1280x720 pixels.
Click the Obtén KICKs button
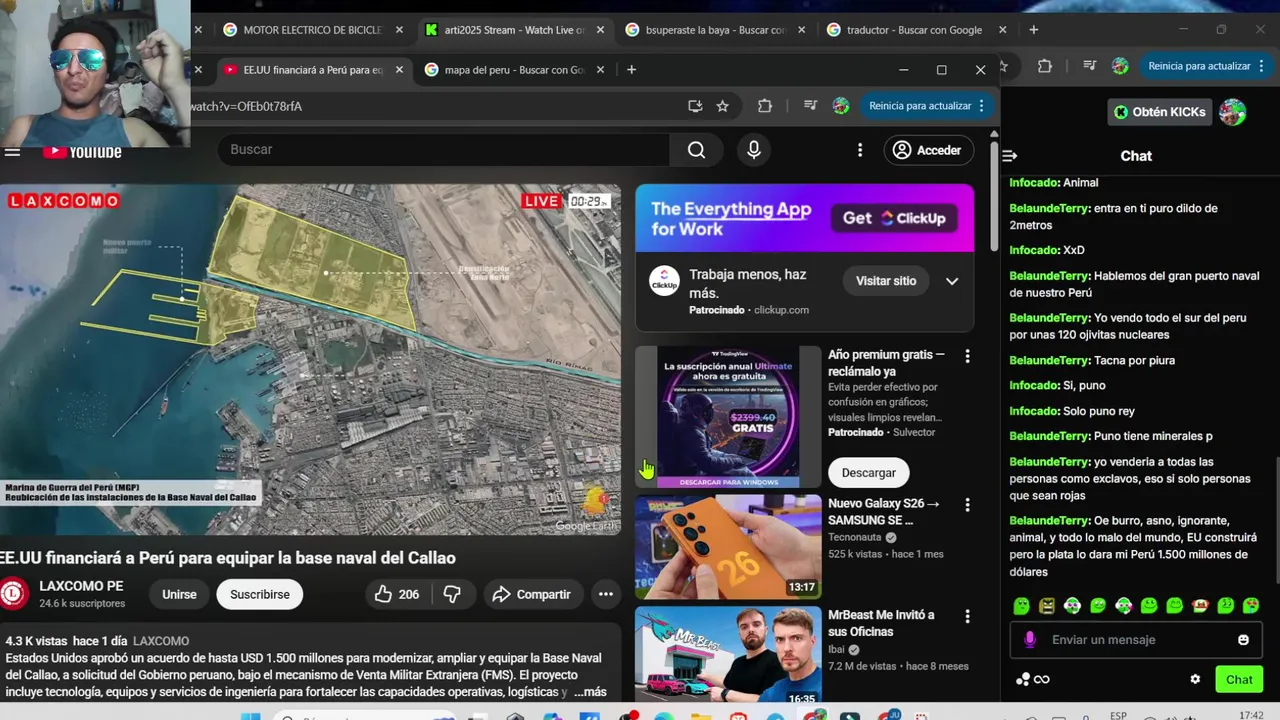[1159, 112]
